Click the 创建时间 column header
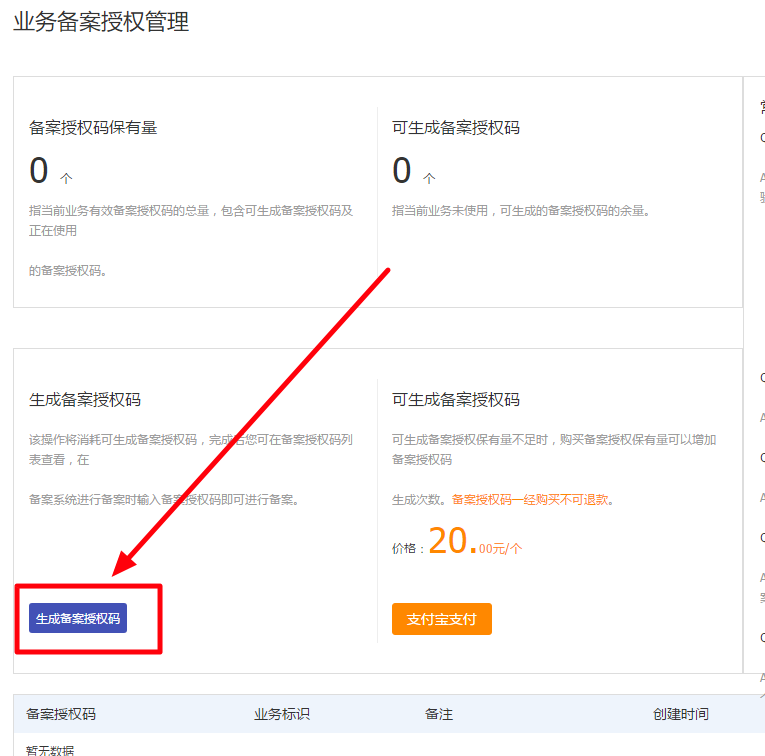765x756 pixels. point(681,714)
